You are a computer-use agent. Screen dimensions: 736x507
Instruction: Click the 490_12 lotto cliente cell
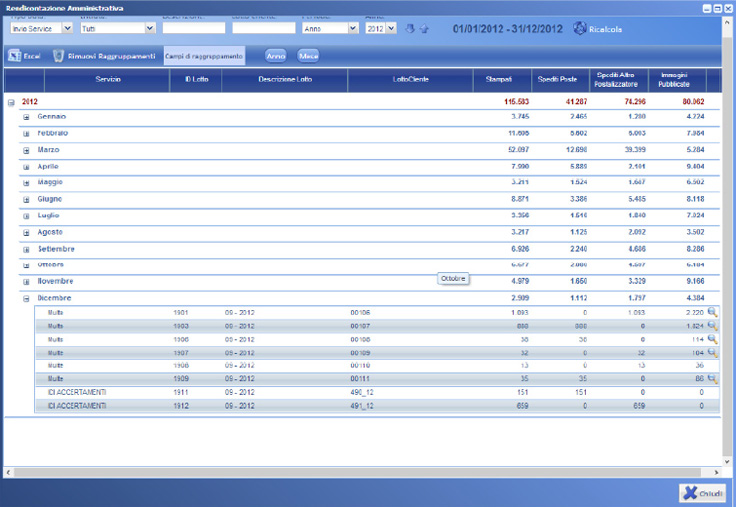(x=362, y=392)
